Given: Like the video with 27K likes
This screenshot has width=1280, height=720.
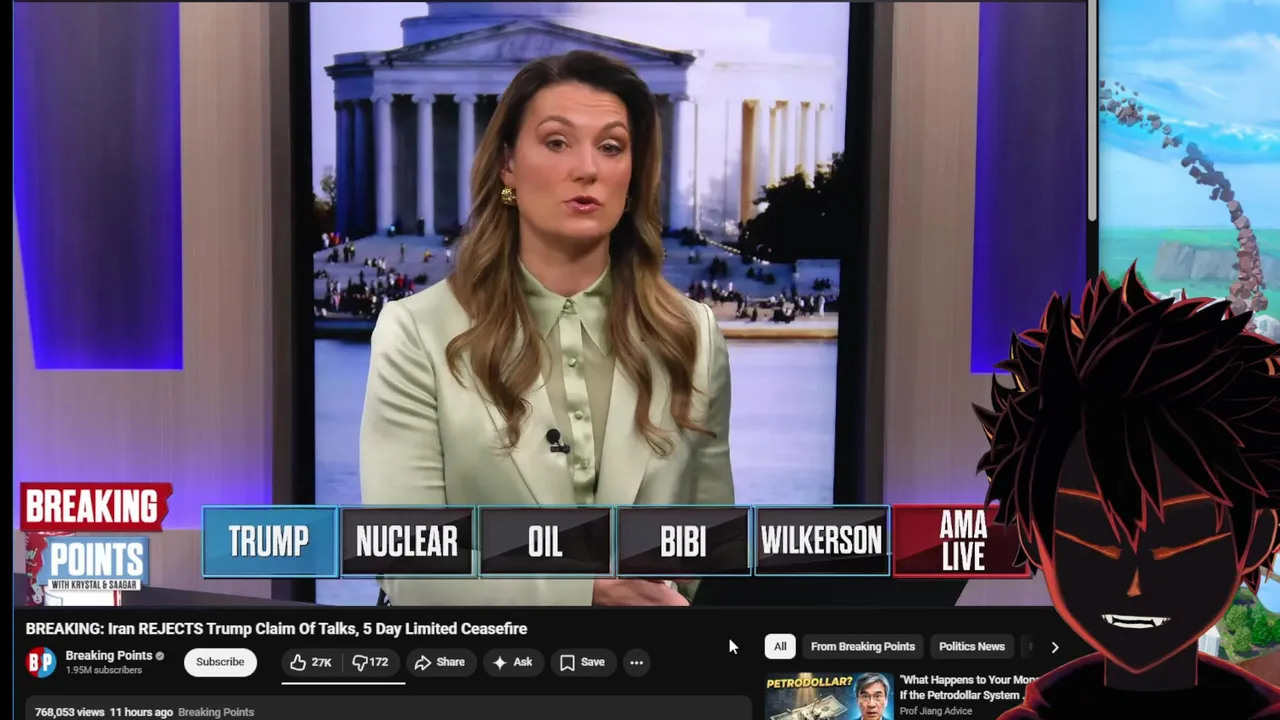Looking at the screenshot, I should (x=311, y=662).
